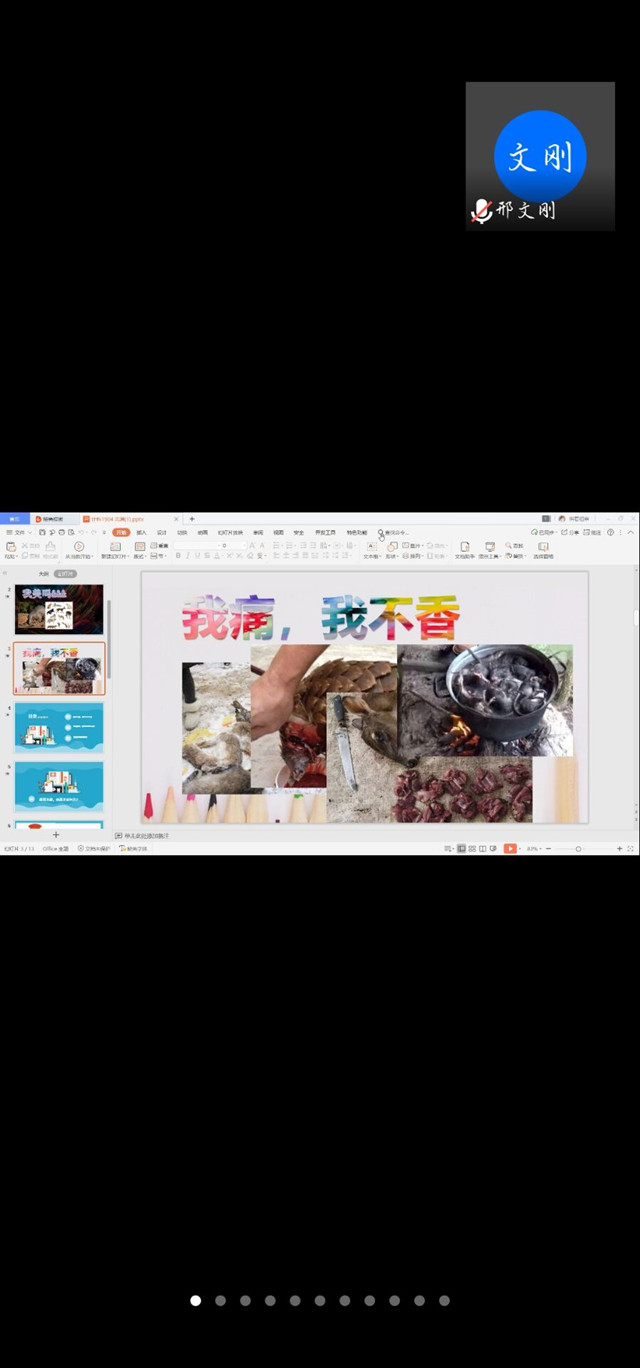This screenshot has height=1368, width=640.
Task: Toggle Bold formatting
Action: pos(178,555)
